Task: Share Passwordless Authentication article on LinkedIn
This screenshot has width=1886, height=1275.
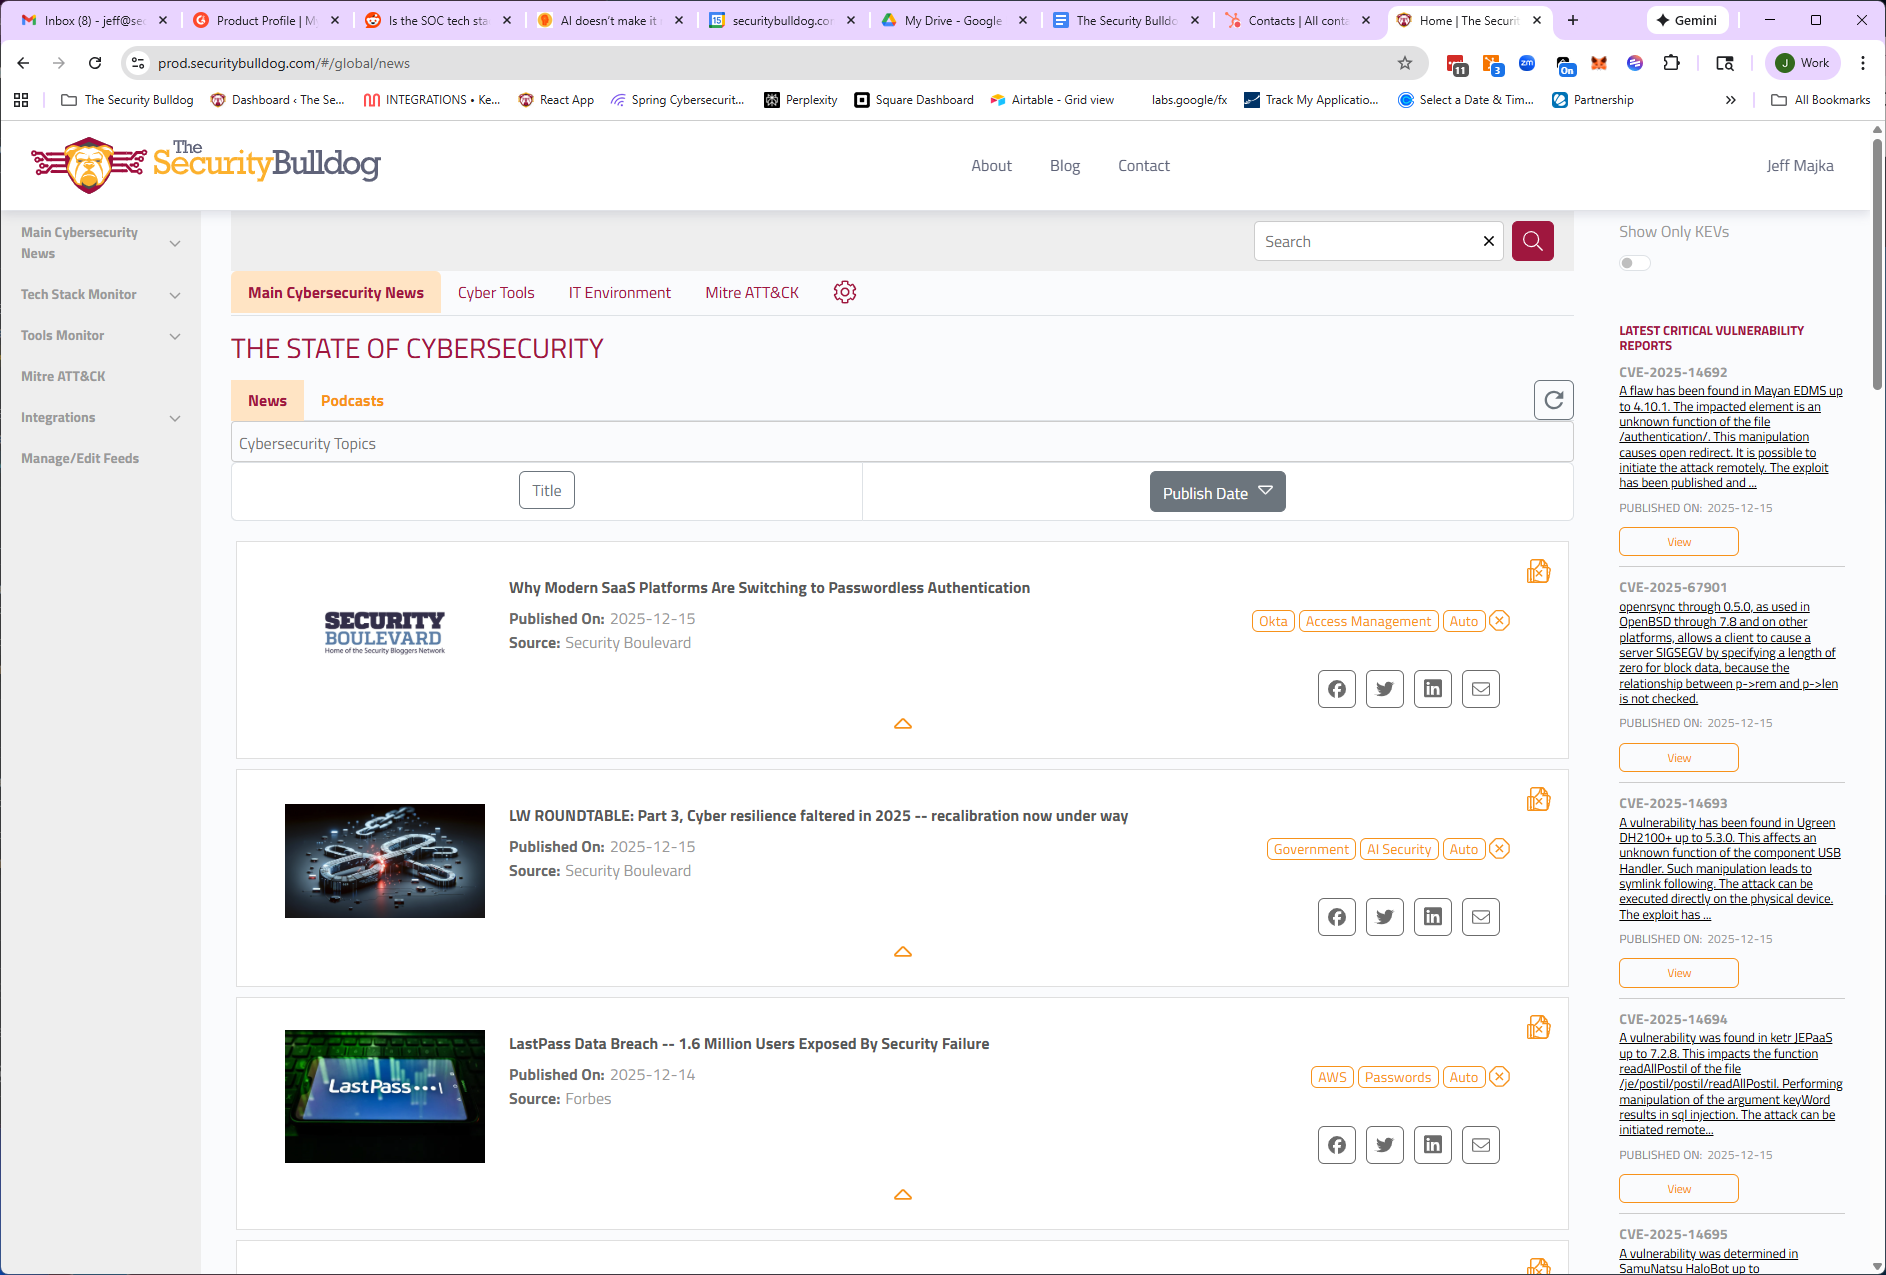Action: click(1433, 689)
